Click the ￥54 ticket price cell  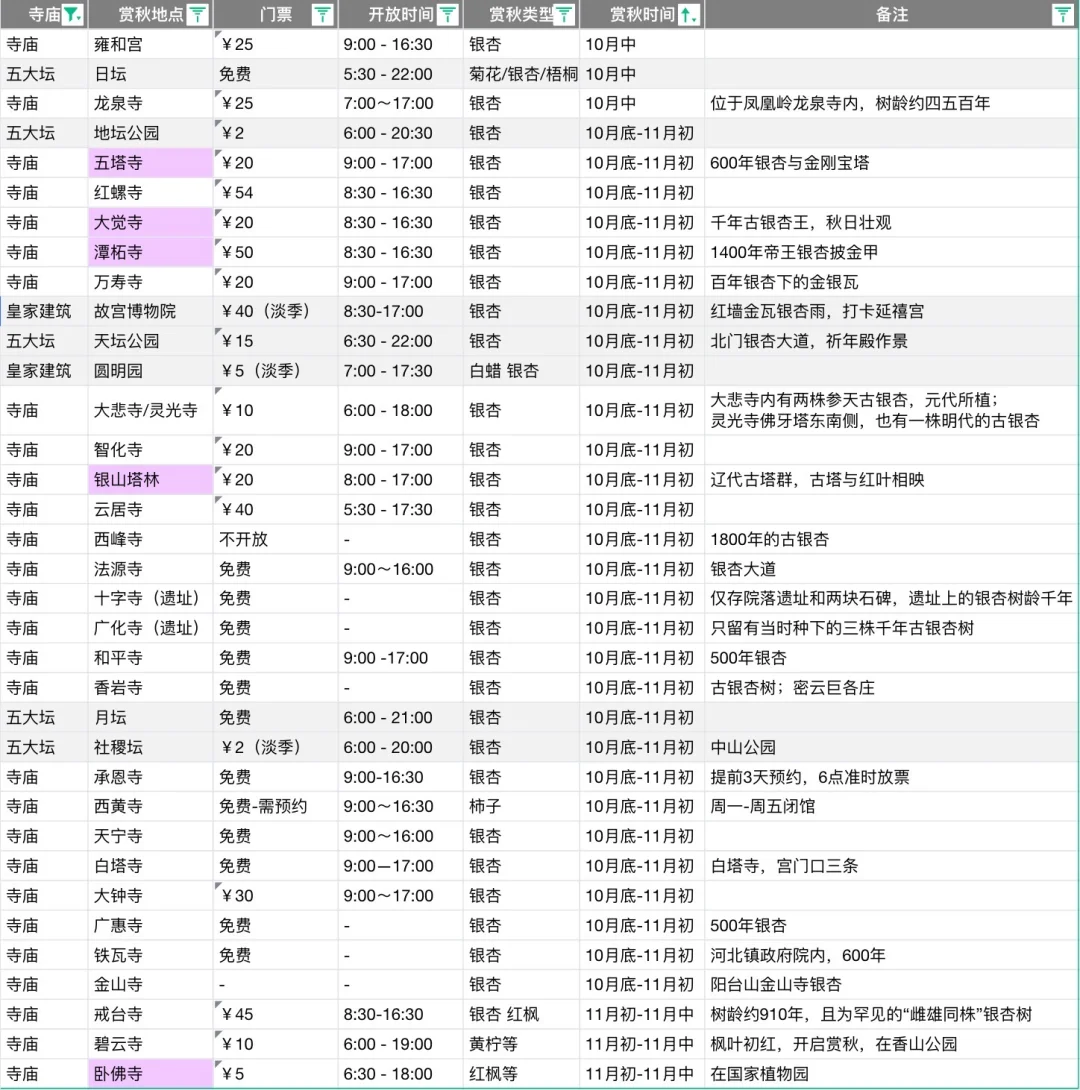coord(275,193)
